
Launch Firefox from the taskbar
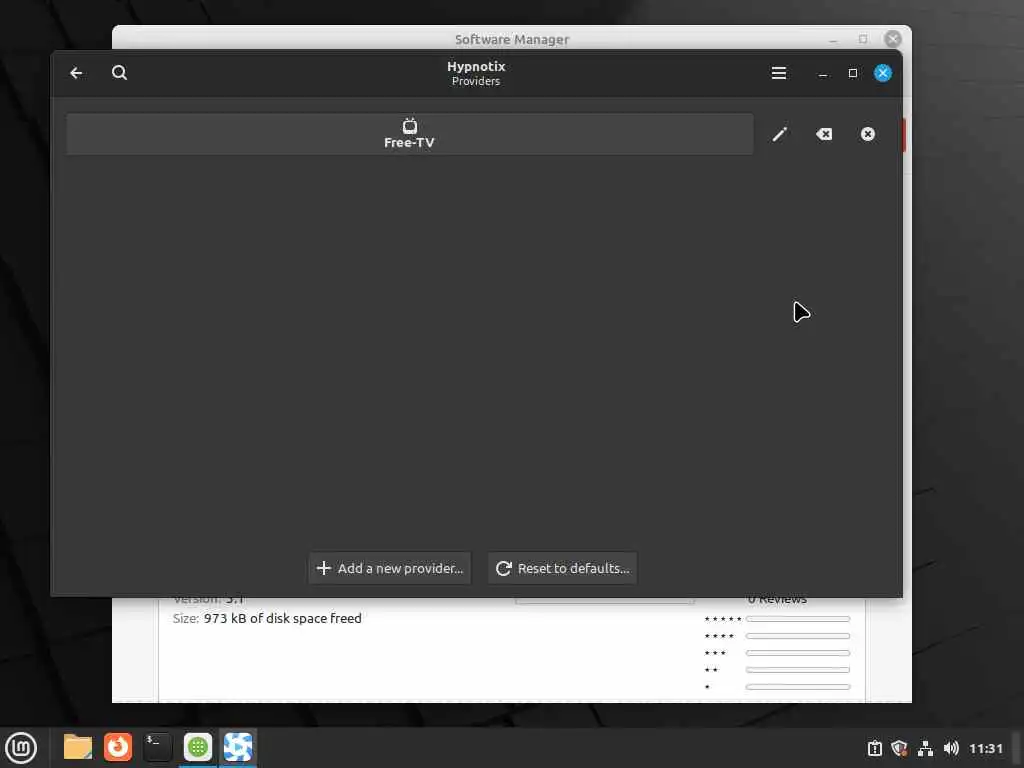click(x=118, y=748)
